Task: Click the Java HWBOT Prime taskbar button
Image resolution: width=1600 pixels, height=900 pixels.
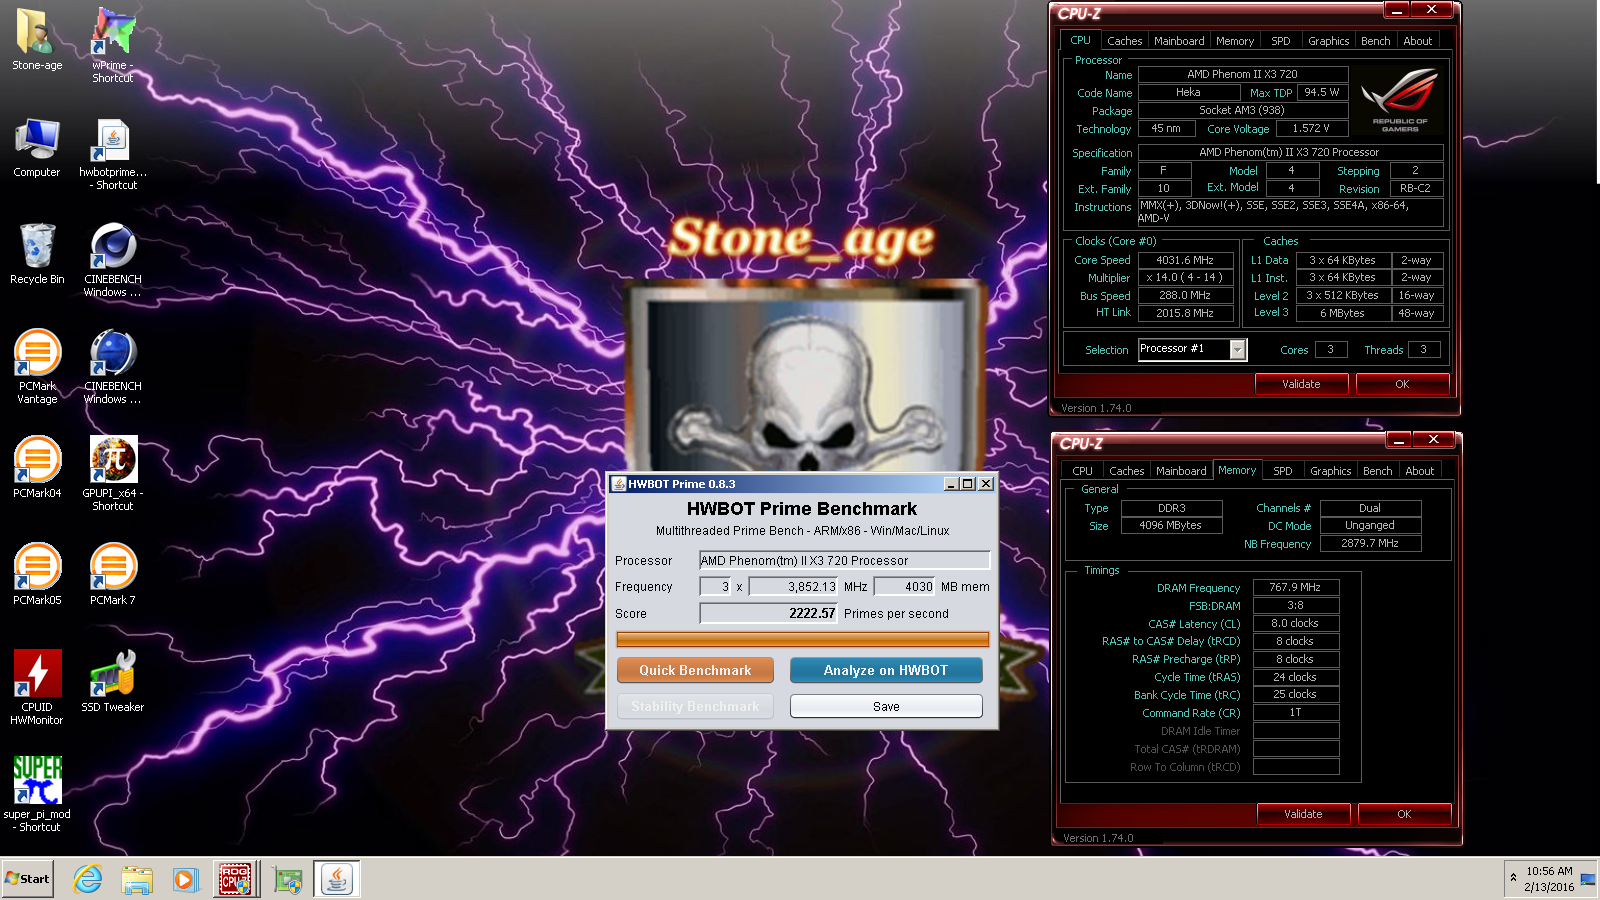Action: [x=337, y=879]
